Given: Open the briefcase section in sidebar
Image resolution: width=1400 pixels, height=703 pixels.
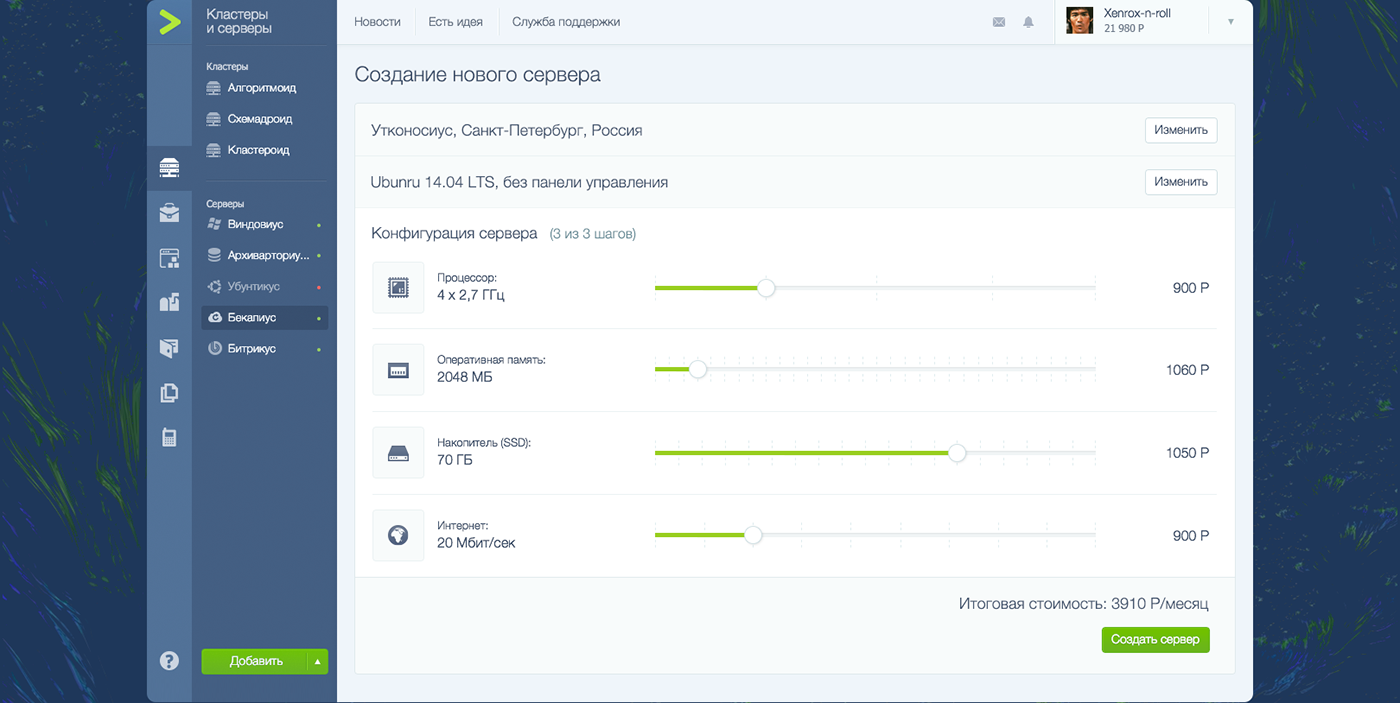Looking at the screenshot, I should click(x=169, y=212).
